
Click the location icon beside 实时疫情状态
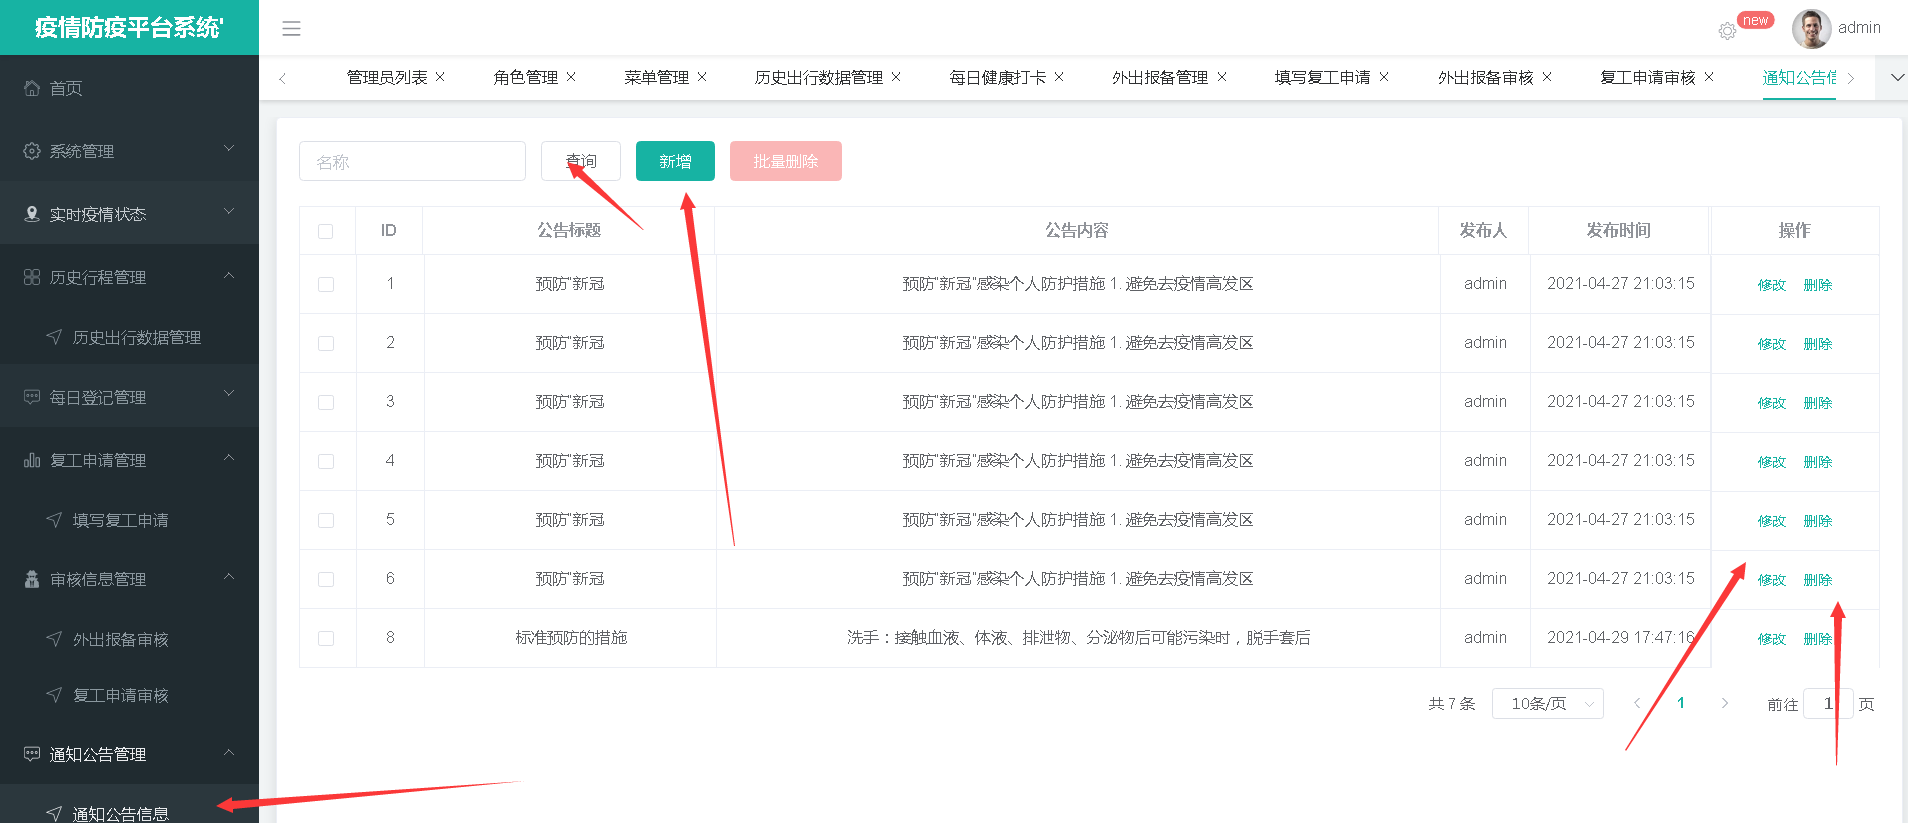tap(32, 214)
